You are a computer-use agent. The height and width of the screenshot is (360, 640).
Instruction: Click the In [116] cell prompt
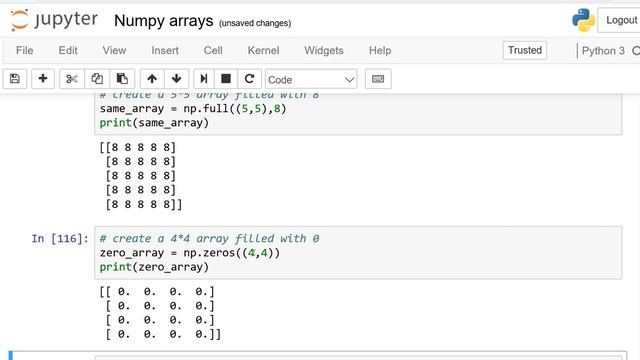[60, 238]
